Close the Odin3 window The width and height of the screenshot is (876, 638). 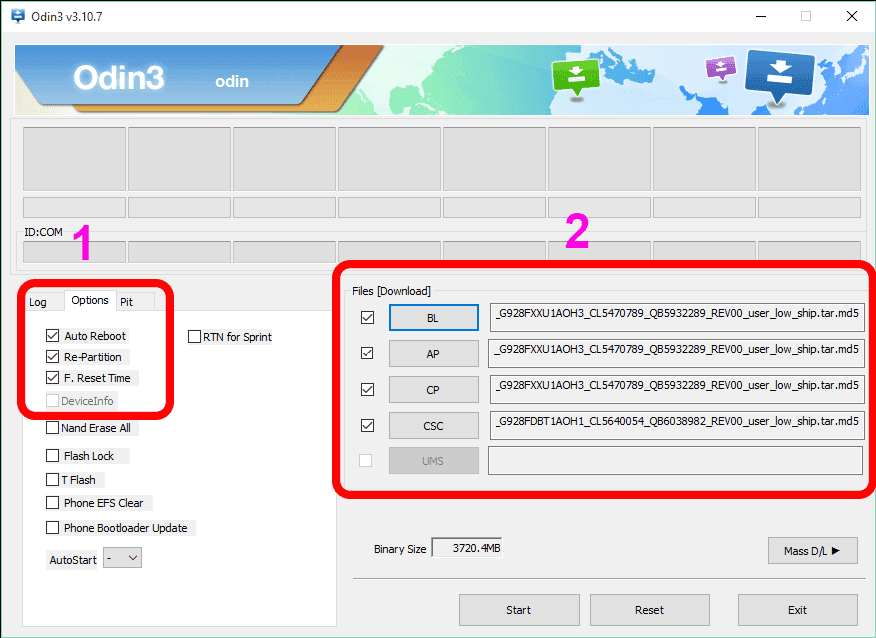pos(851,16)
